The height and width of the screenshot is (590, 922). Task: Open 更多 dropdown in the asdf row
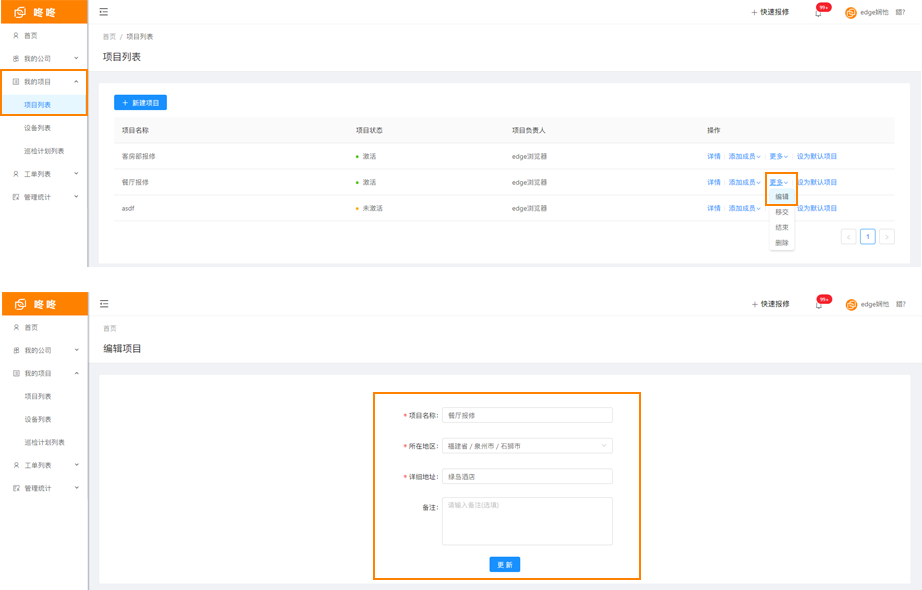[778, 208]
